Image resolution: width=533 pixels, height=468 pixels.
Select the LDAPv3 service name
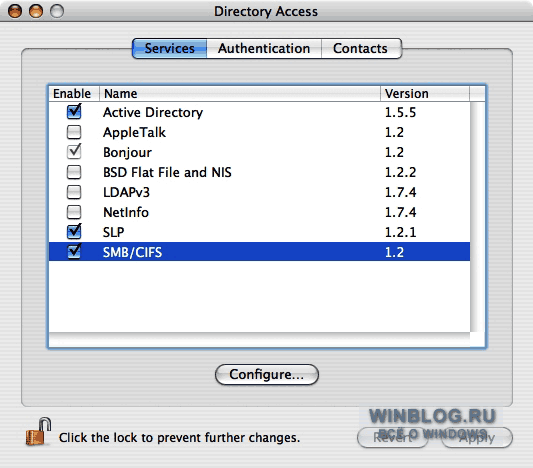click(126, 192)
